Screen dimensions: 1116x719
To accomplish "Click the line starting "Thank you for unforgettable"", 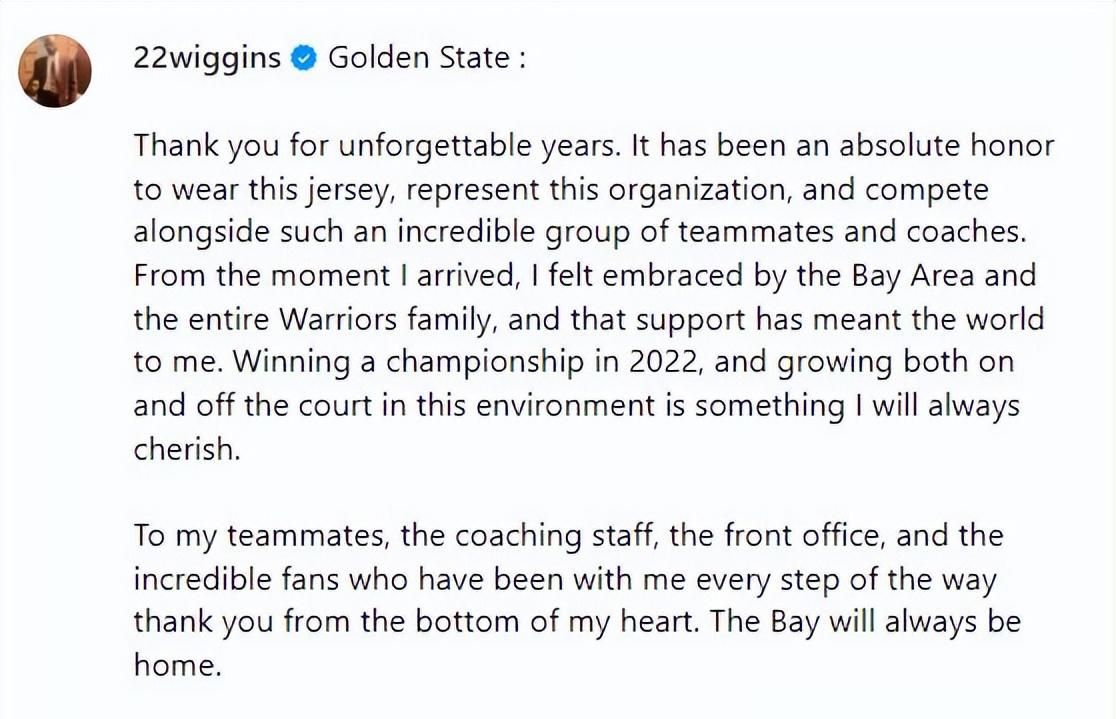I will (594, 146).
